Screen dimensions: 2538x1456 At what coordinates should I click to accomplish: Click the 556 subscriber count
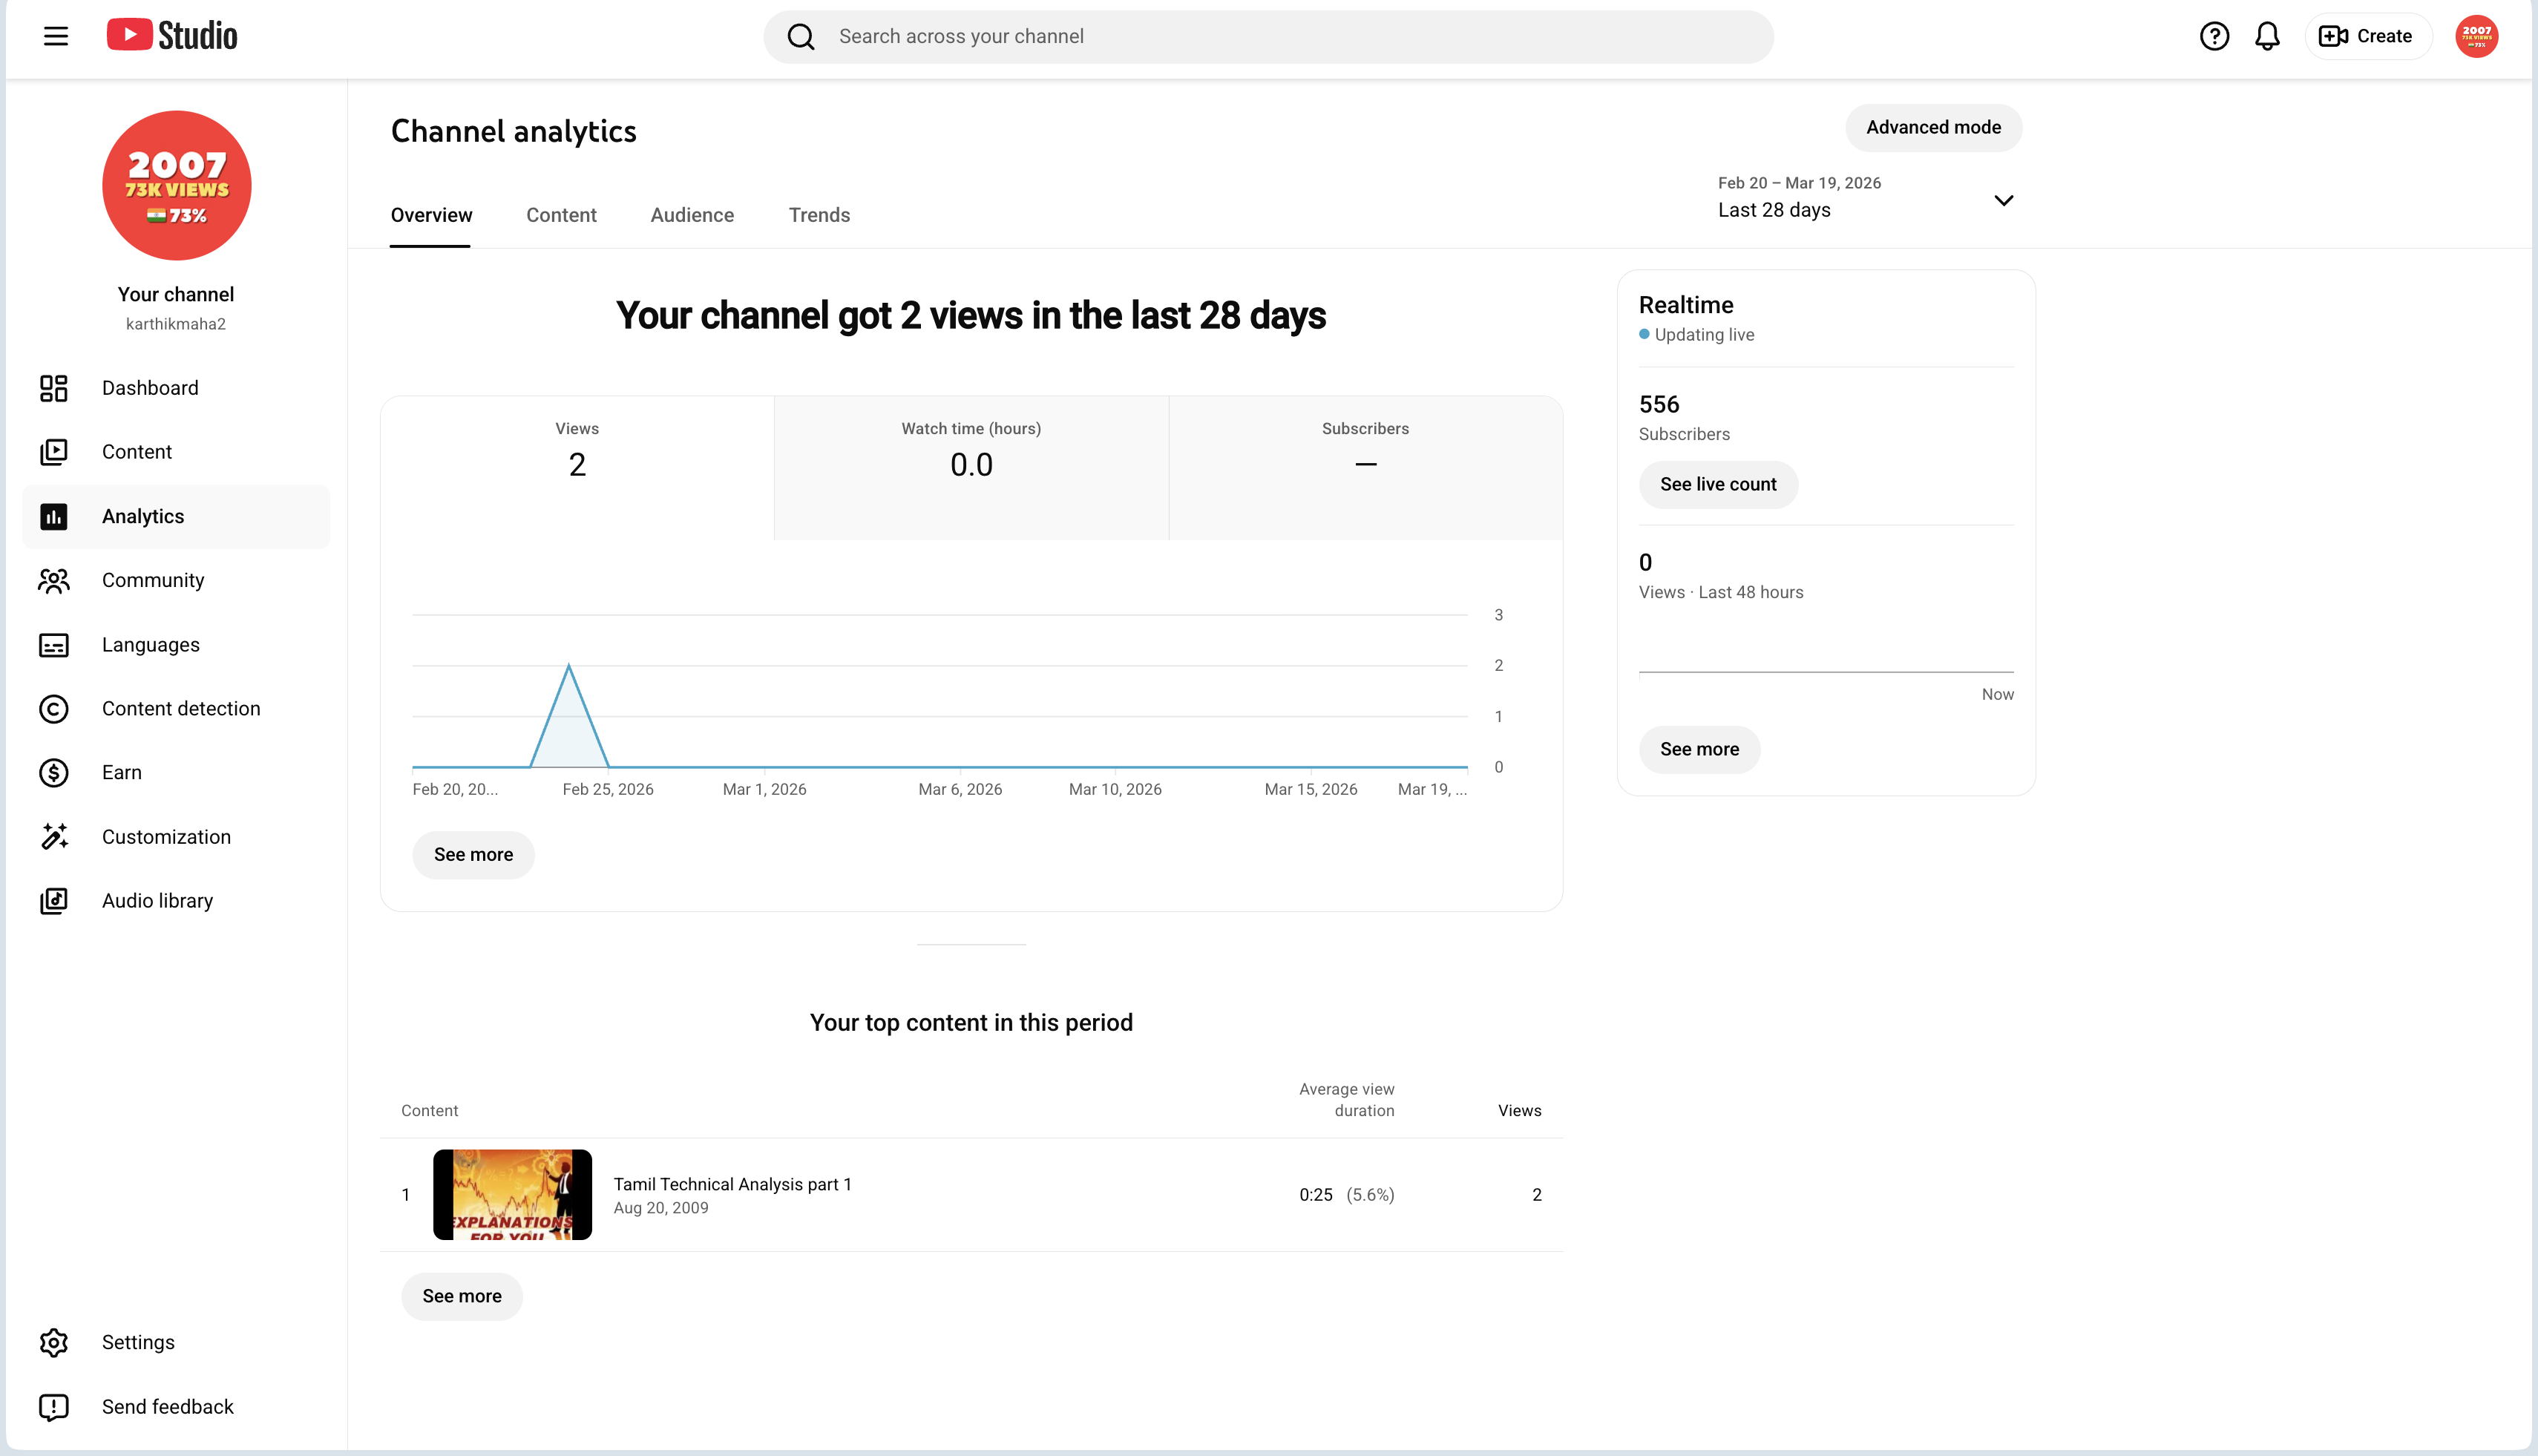pos(1659,404)
